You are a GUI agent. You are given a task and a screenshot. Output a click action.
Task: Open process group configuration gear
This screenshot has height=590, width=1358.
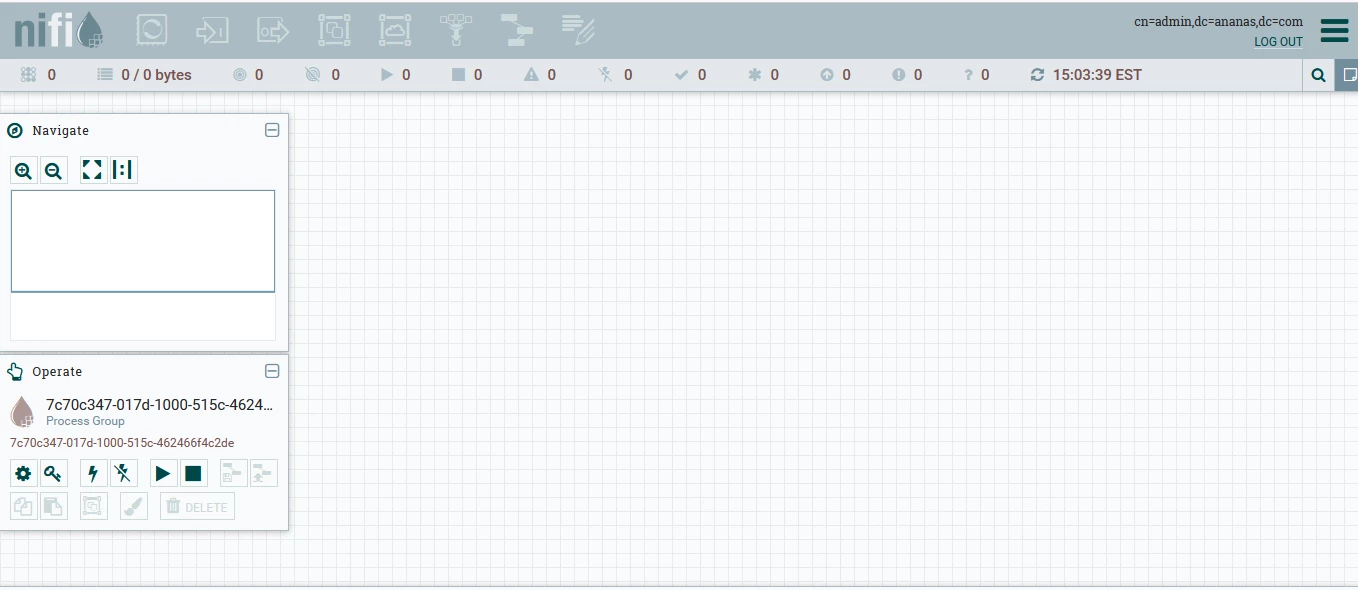23,473
